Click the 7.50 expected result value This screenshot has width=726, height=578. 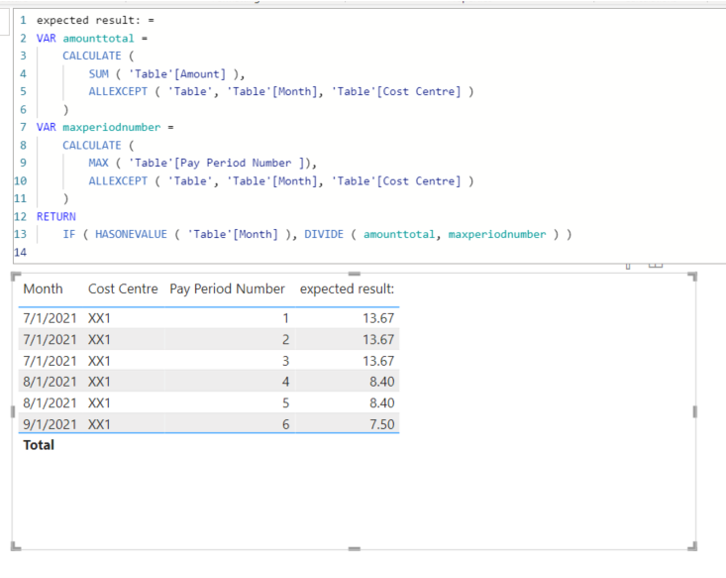pyautogui.click(x=382, y=424)
